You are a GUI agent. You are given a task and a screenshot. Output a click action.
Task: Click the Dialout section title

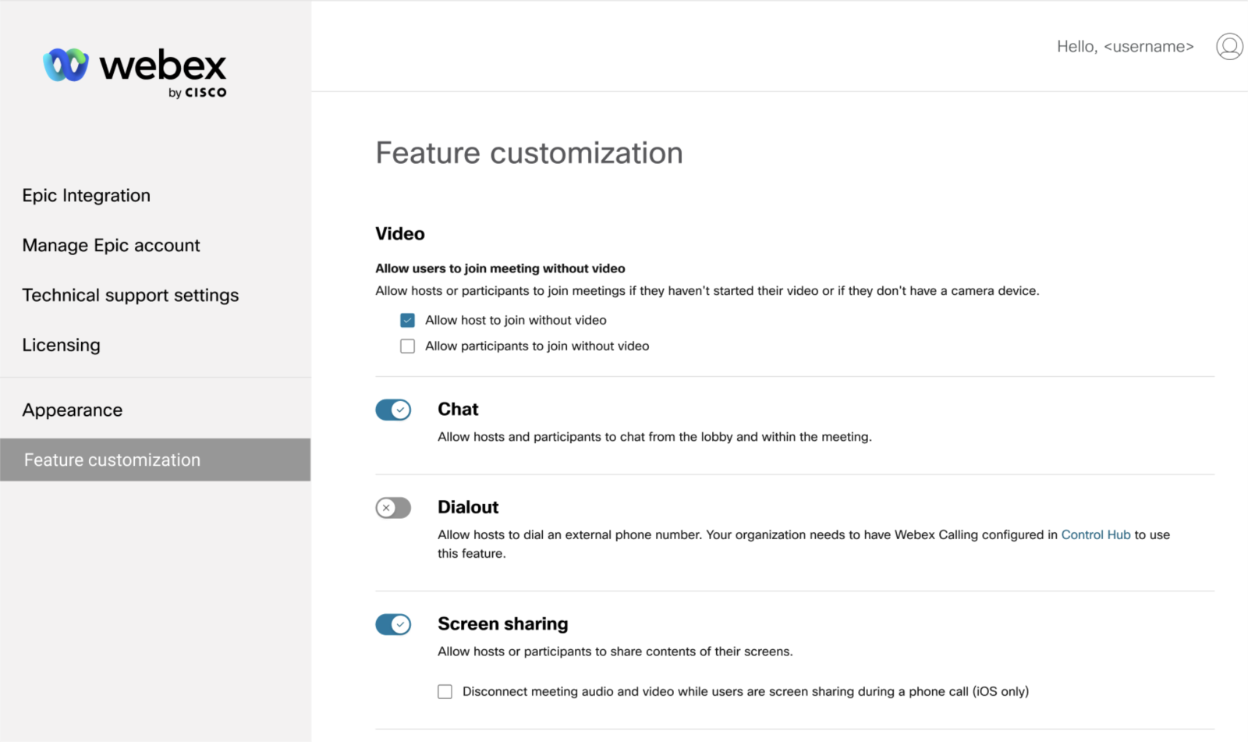468,507
